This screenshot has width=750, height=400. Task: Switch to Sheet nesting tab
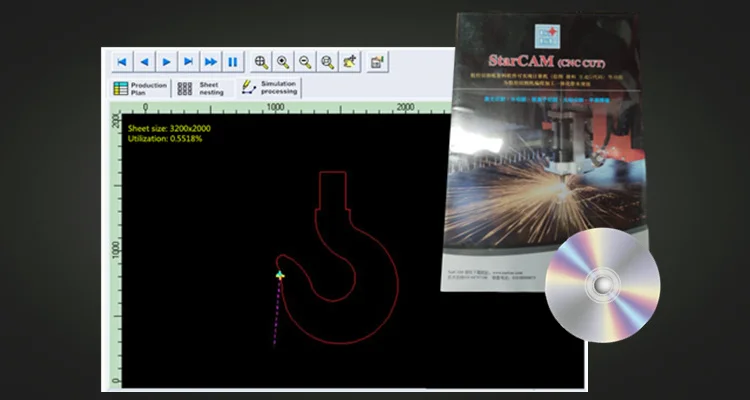[x=203, y=88]
